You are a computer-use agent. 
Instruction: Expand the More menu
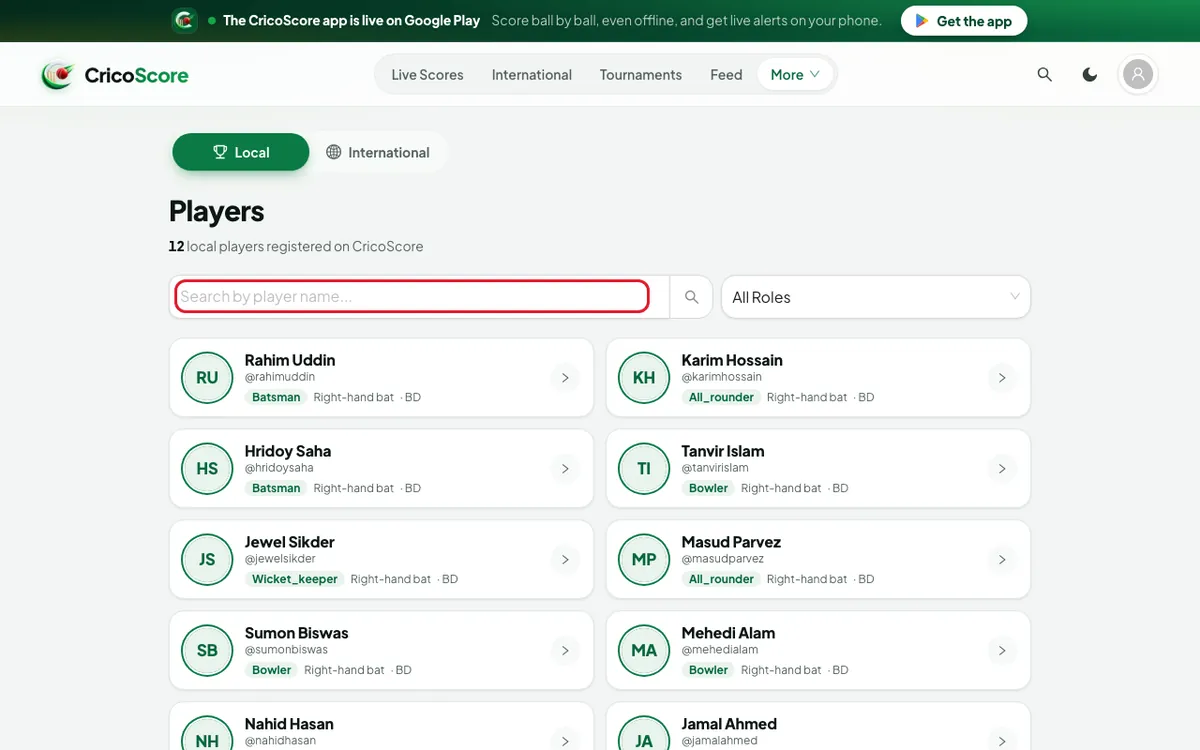795,75
